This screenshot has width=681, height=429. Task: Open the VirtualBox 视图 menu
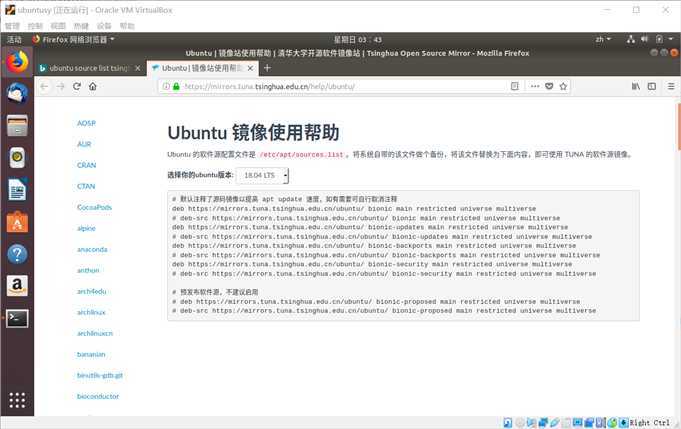pyautogui.click(x=58, y=26)
